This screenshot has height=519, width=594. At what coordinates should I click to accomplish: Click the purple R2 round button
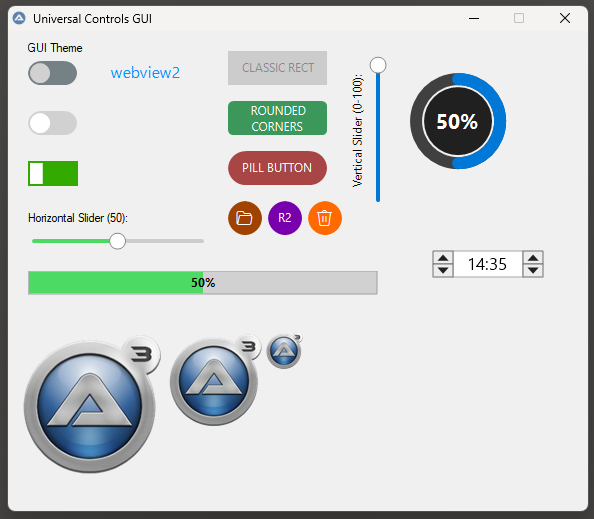point(285,218)
